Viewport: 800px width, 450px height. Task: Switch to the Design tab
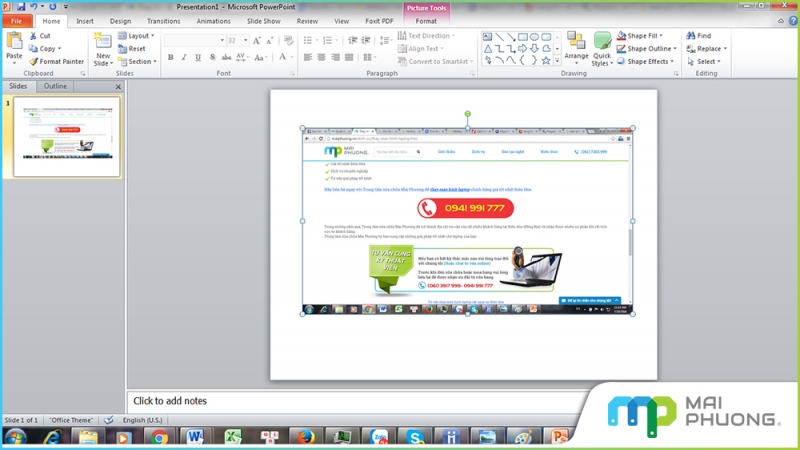[120, 21]
